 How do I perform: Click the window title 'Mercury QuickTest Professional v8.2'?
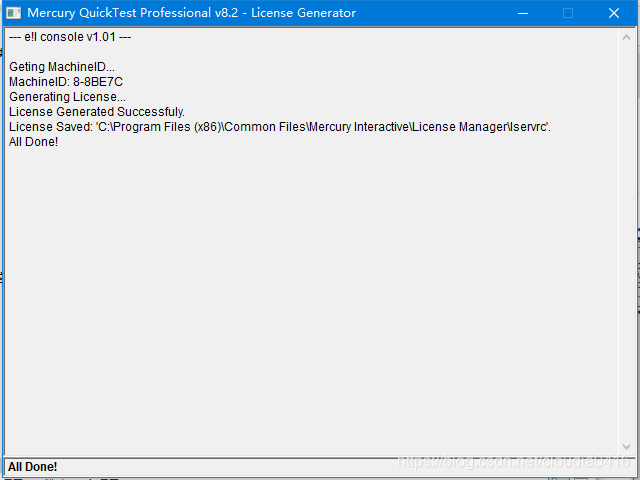(x=133, y=13)
